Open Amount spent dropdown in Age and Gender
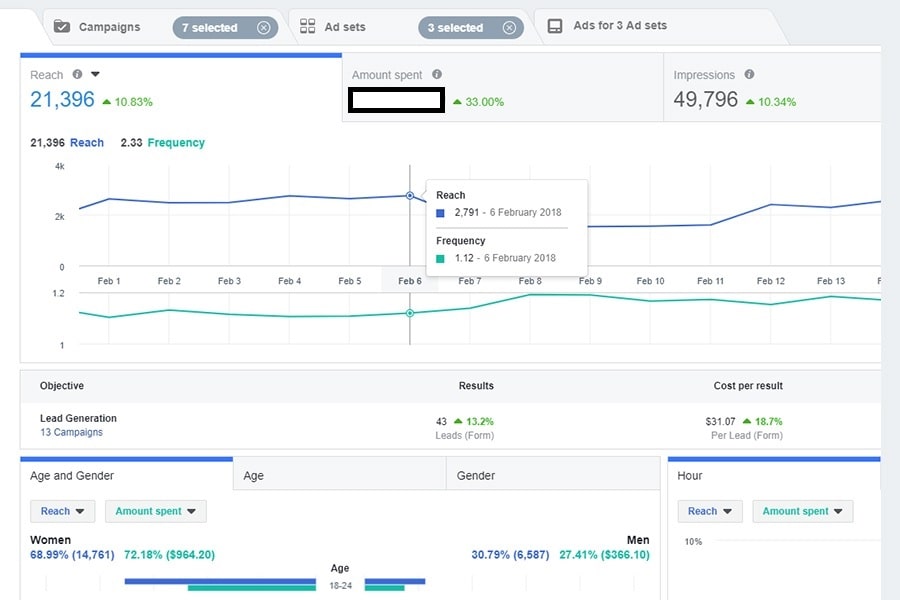 pyautogui.click(x=156, y=511)
